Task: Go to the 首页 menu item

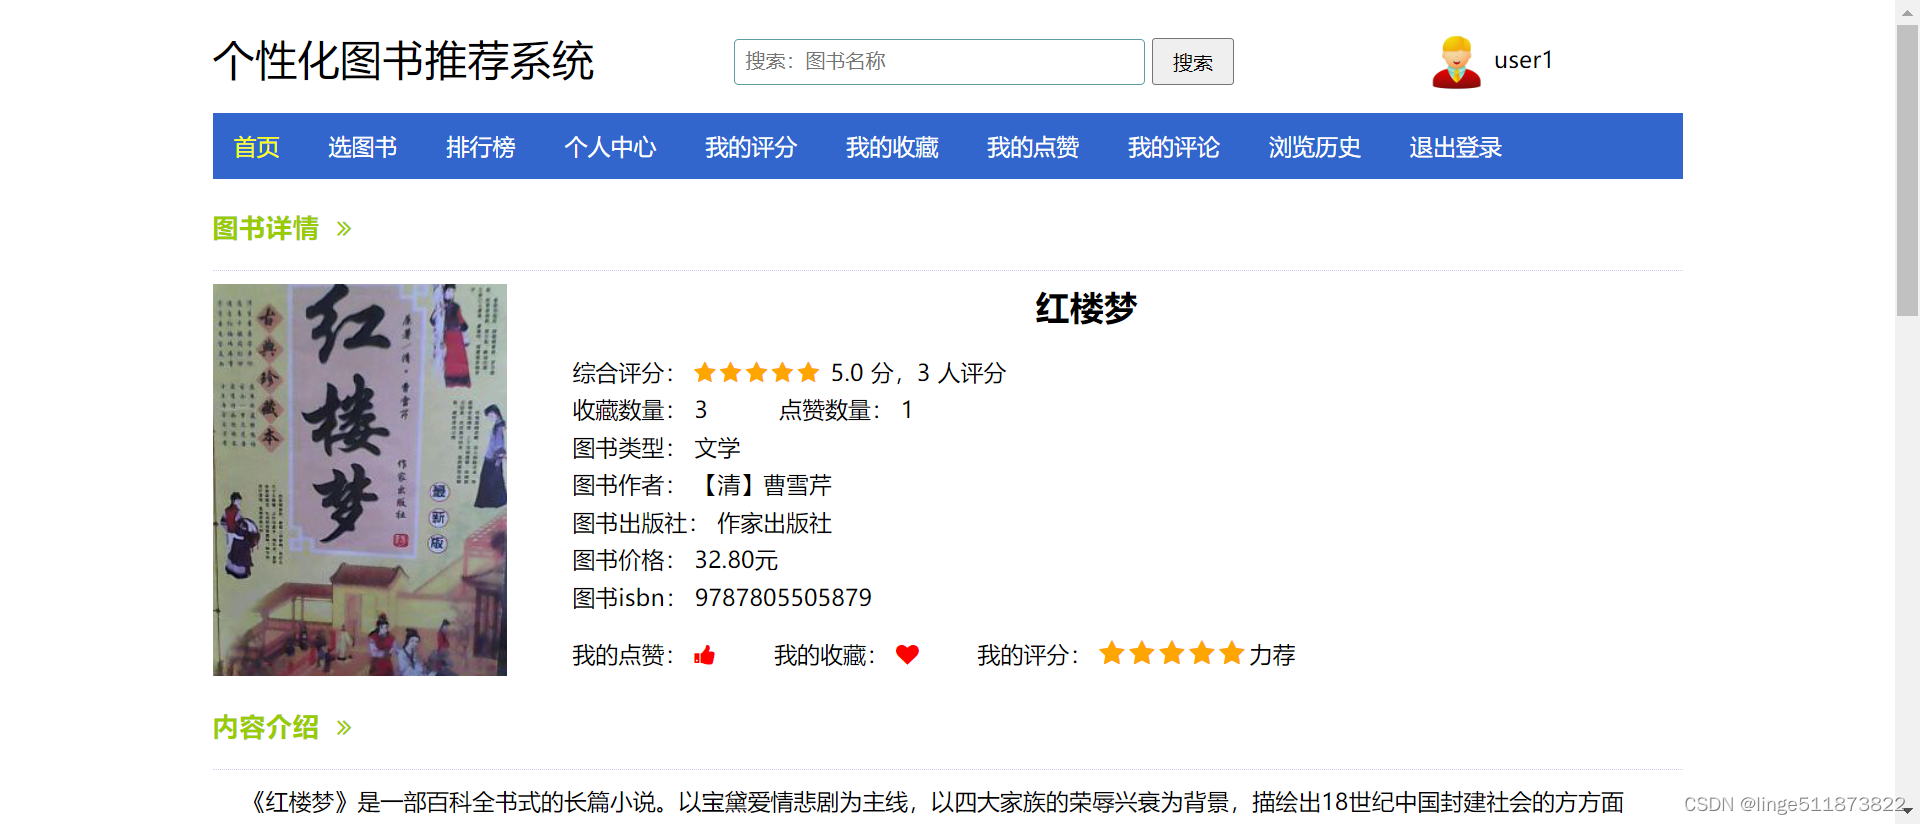Action: (x=256, y=147)
